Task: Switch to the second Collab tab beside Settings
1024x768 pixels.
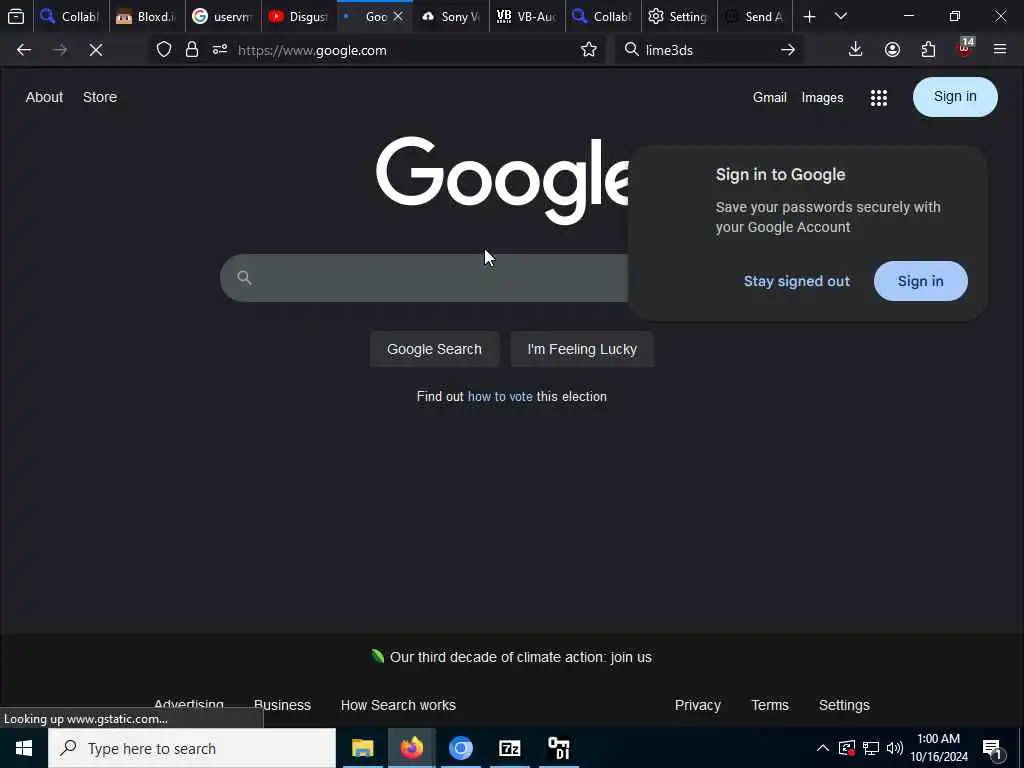Action: [x=602, y=17]
